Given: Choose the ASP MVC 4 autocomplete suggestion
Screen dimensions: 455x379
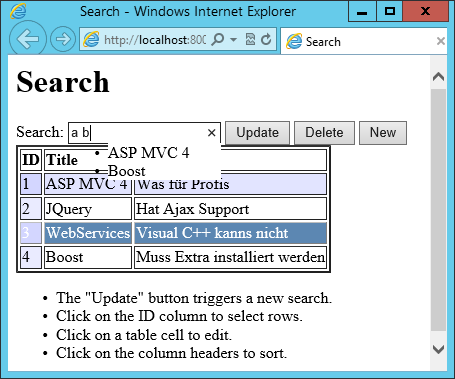Looking at the screenshot, I should point(148,153).
